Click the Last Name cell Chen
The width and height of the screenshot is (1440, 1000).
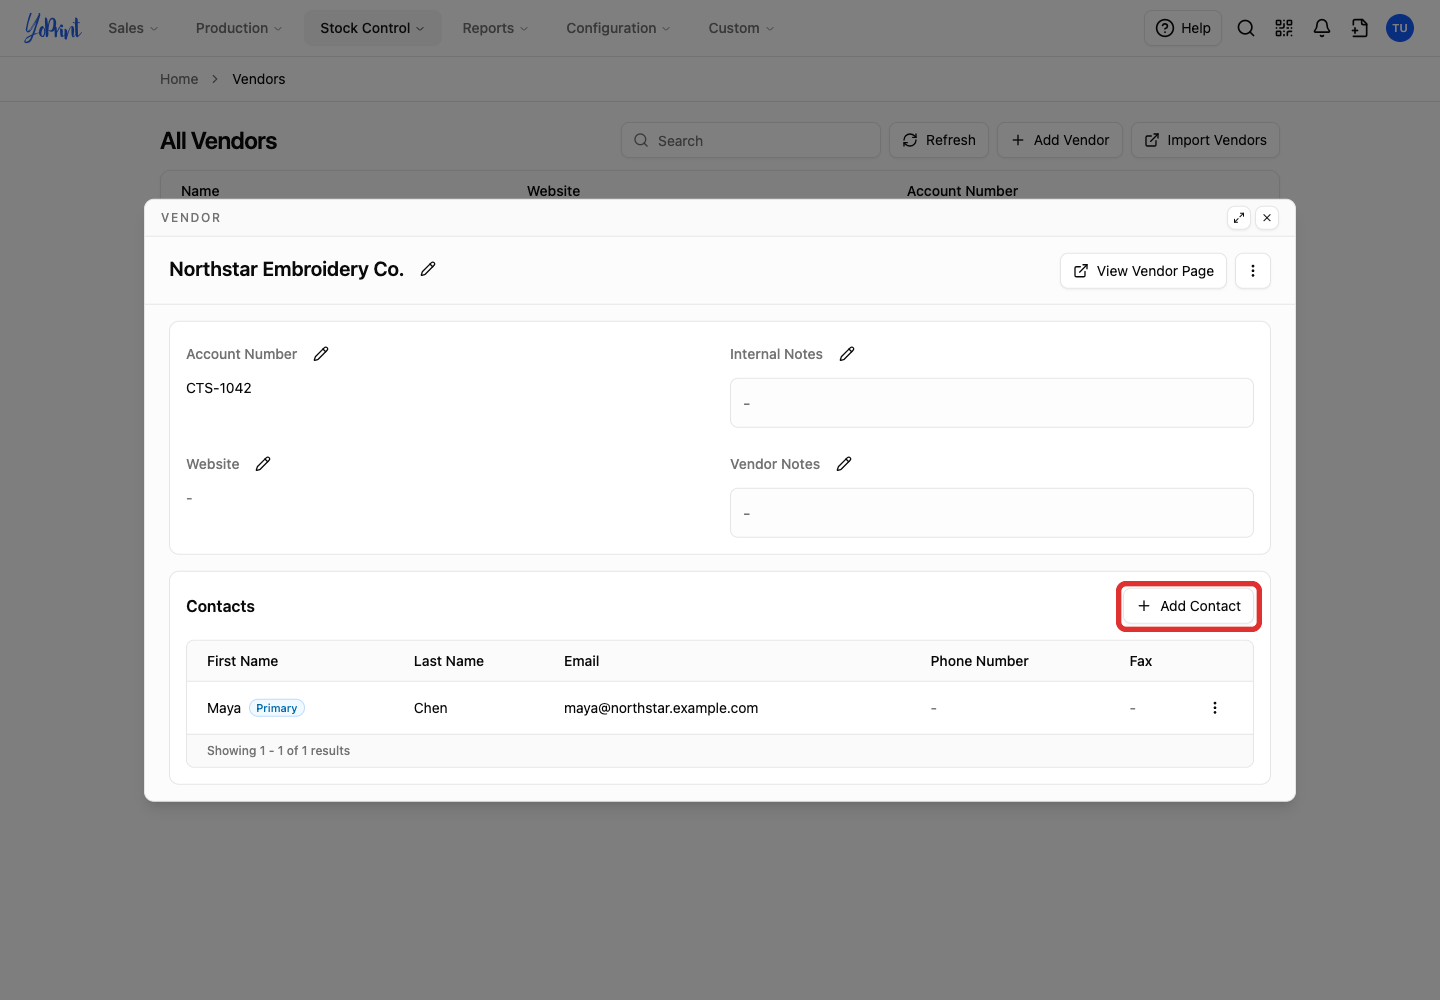point(431,708)
